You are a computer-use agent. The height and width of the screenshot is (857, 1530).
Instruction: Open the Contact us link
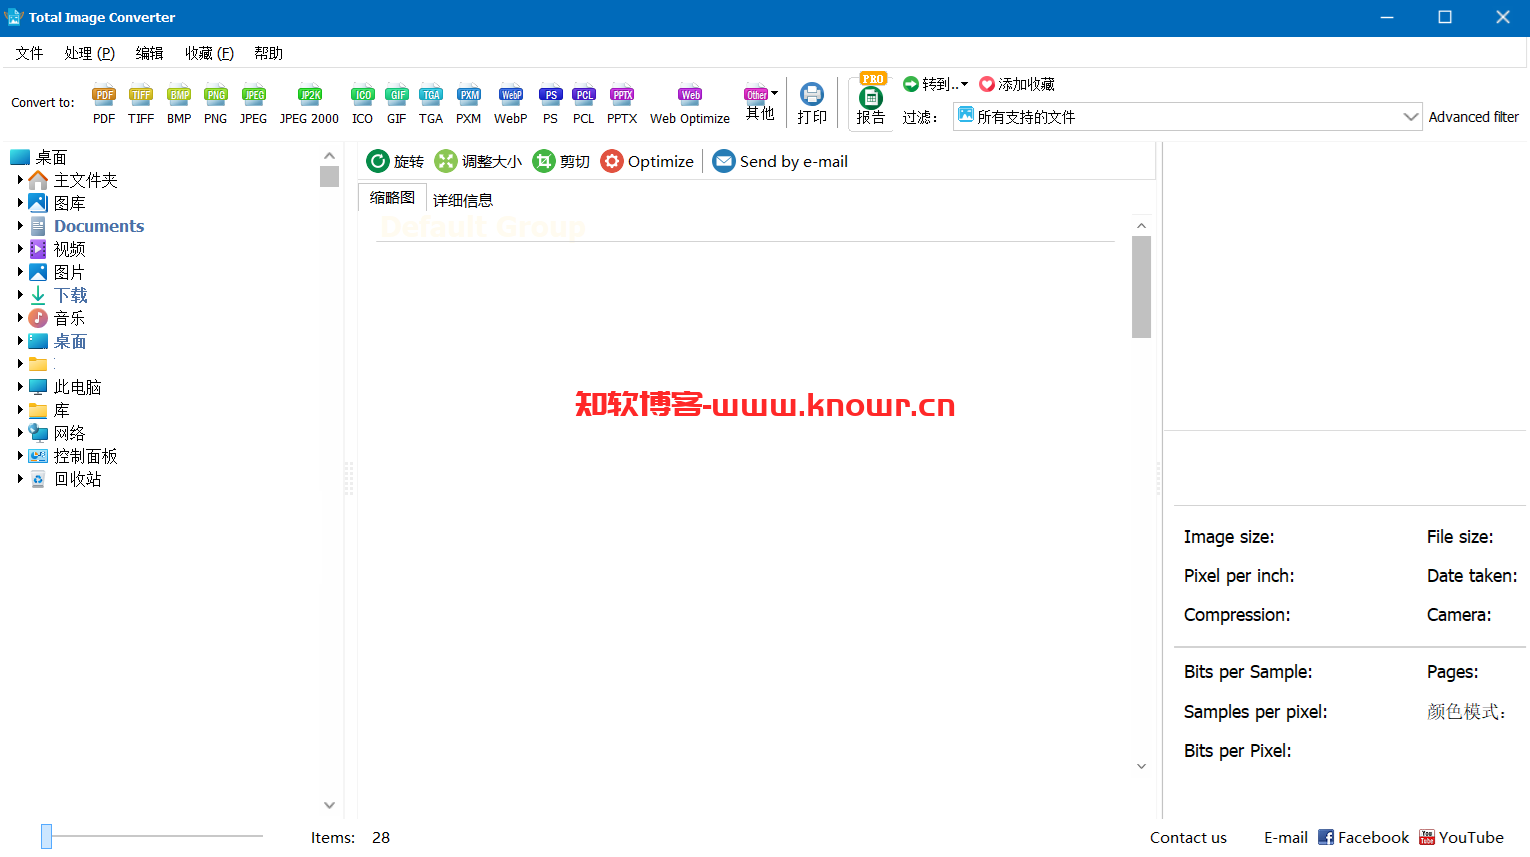pos(1188,838)
